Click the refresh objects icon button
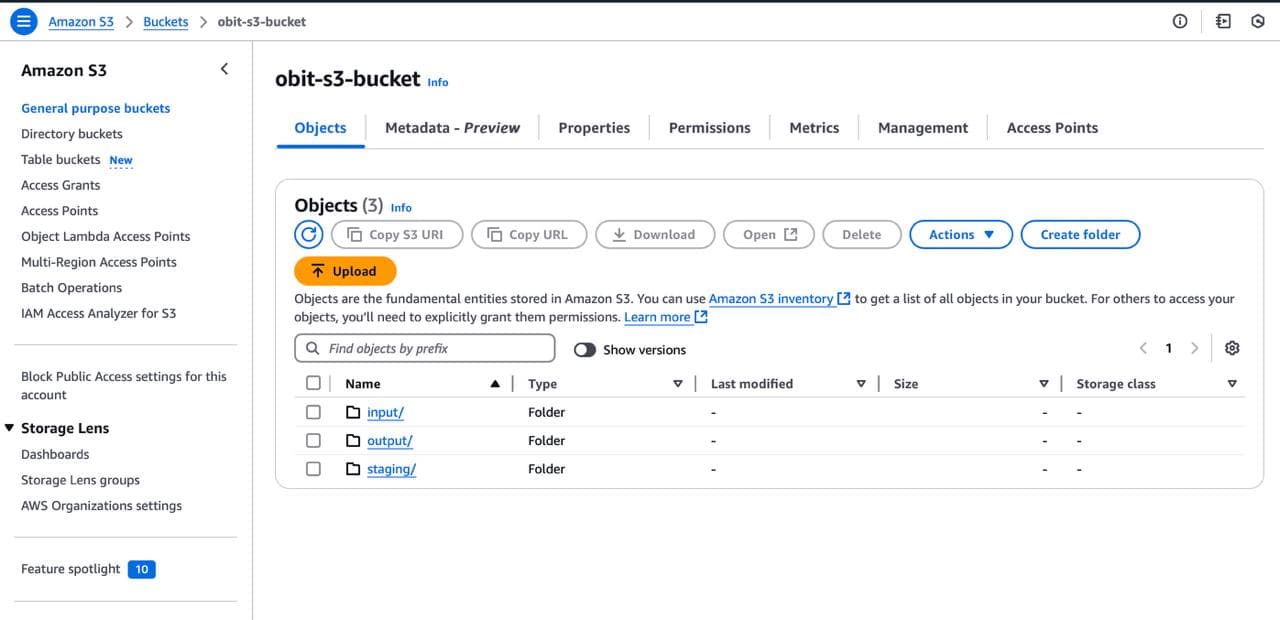 [309, 234]
